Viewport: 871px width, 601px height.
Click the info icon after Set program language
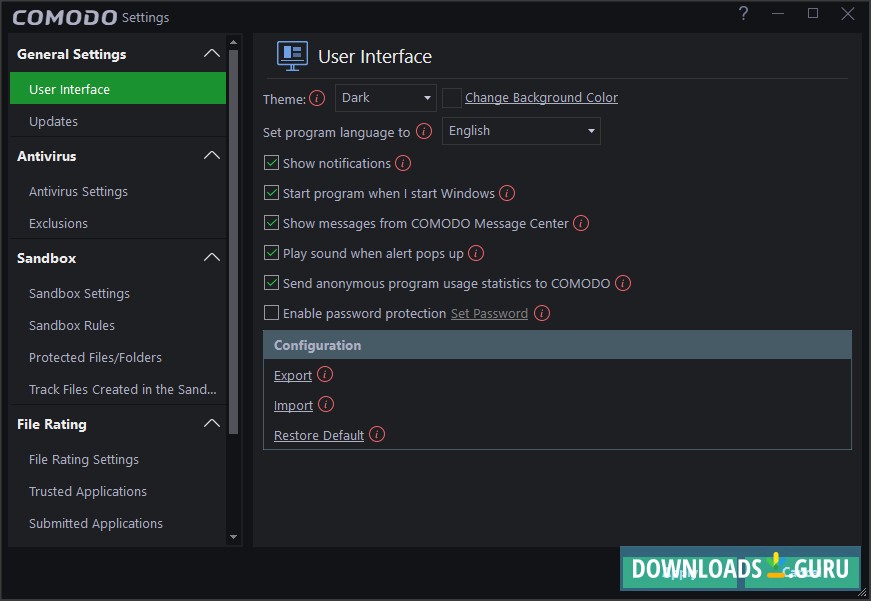point(423,131)
